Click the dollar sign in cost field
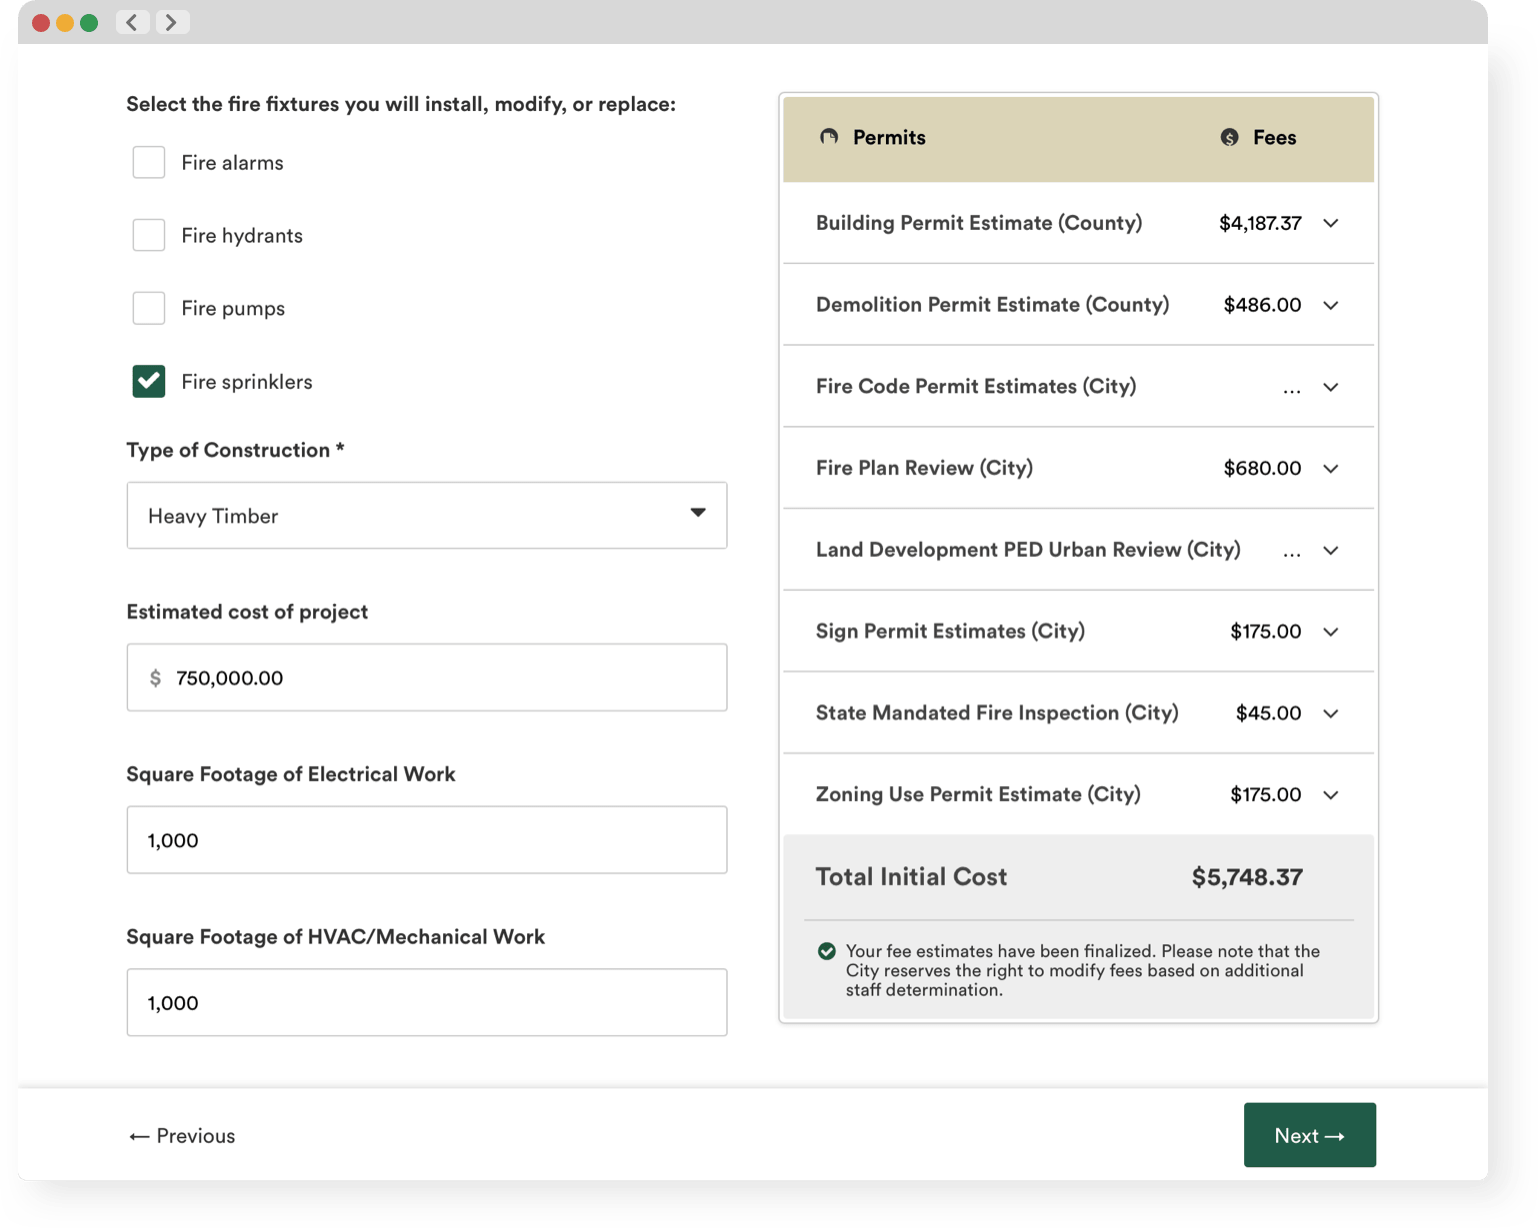 [155, 678]
